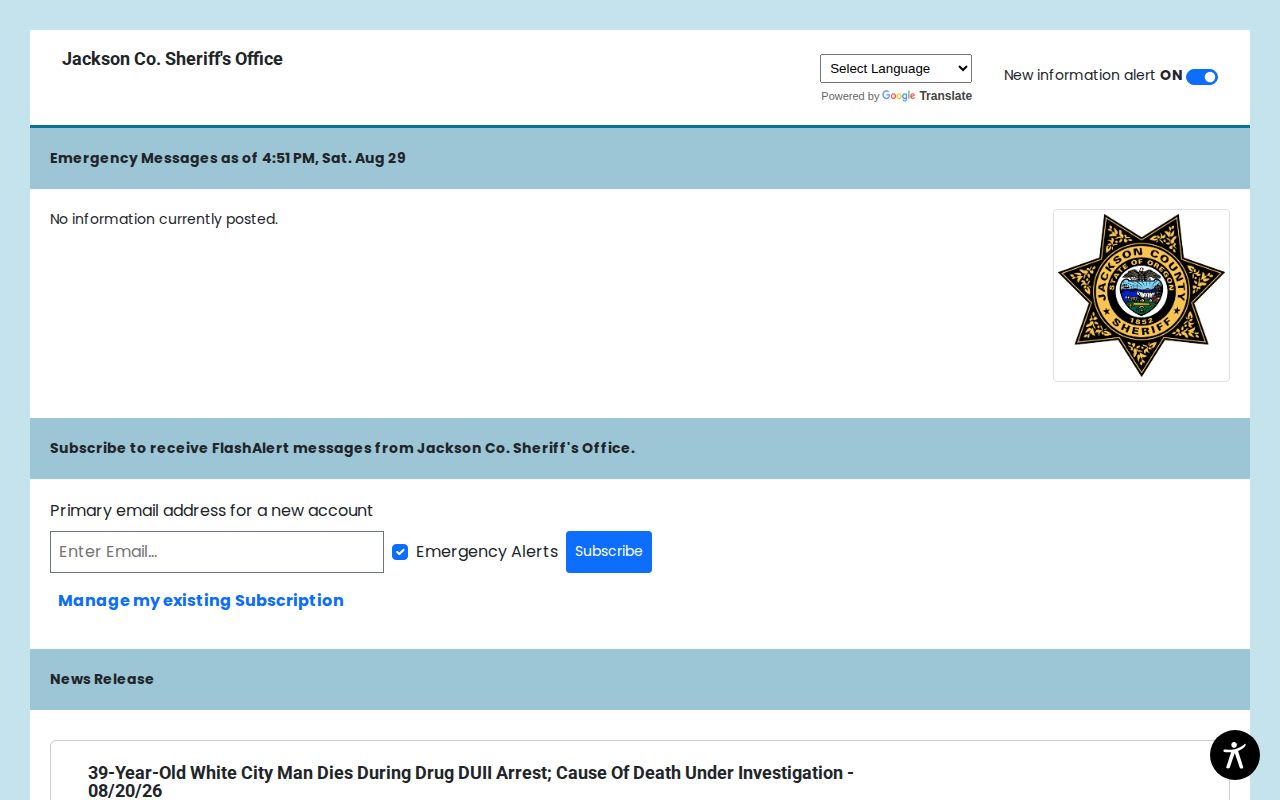Click the Emergency Messages section header
Viewport: 1280px width, 800px height.
(x=640, y=158)
